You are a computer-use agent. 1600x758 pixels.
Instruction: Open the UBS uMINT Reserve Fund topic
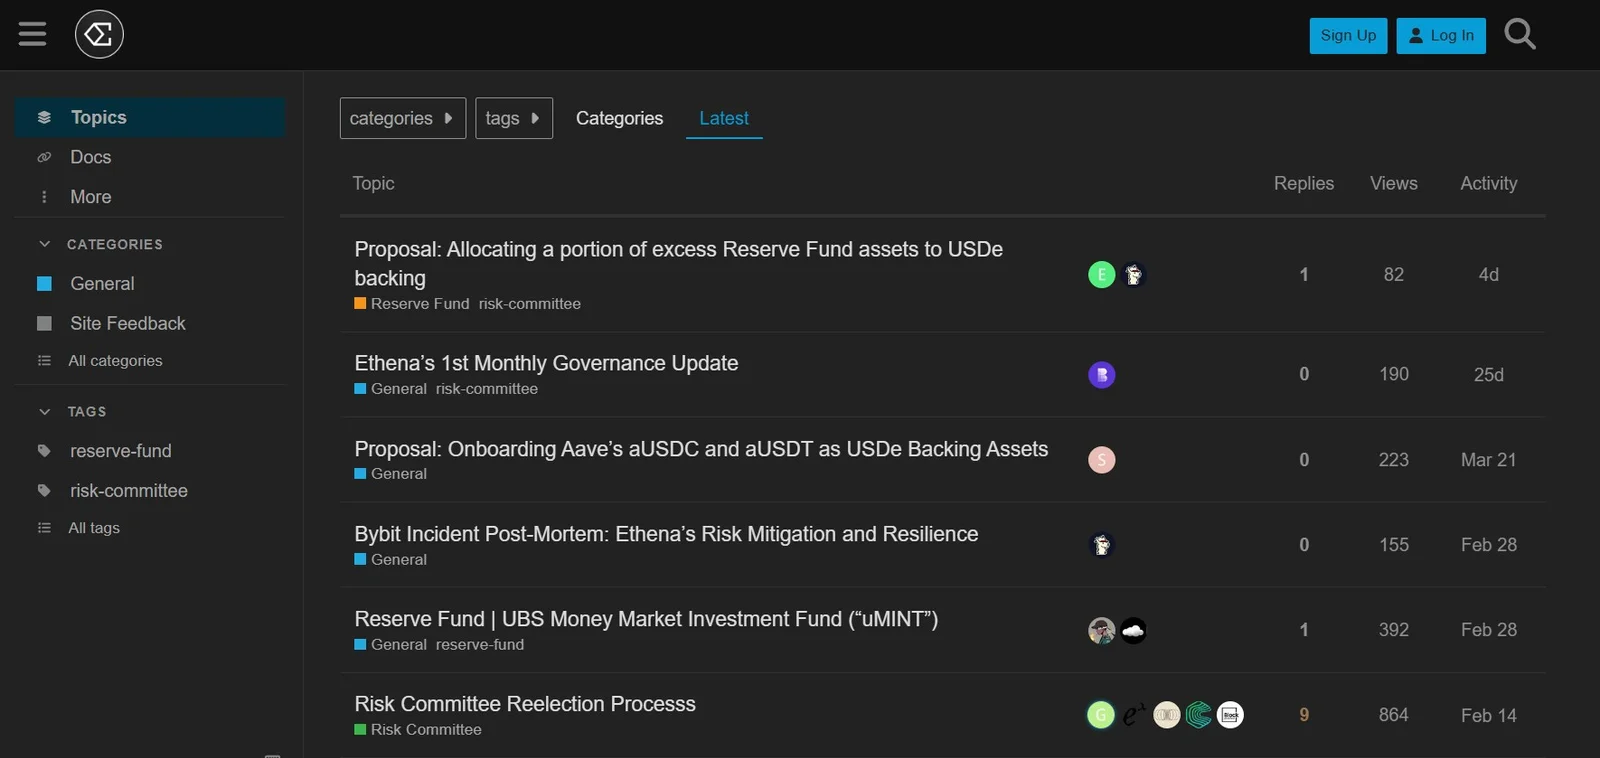(x=646, y=619)
